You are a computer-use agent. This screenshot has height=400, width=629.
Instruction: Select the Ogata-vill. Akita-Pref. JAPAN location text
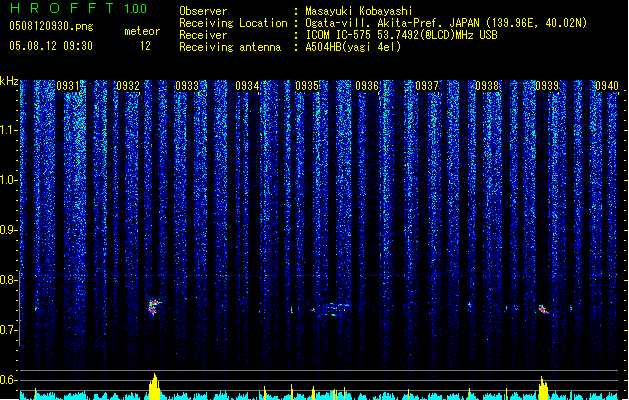[446, 23]
